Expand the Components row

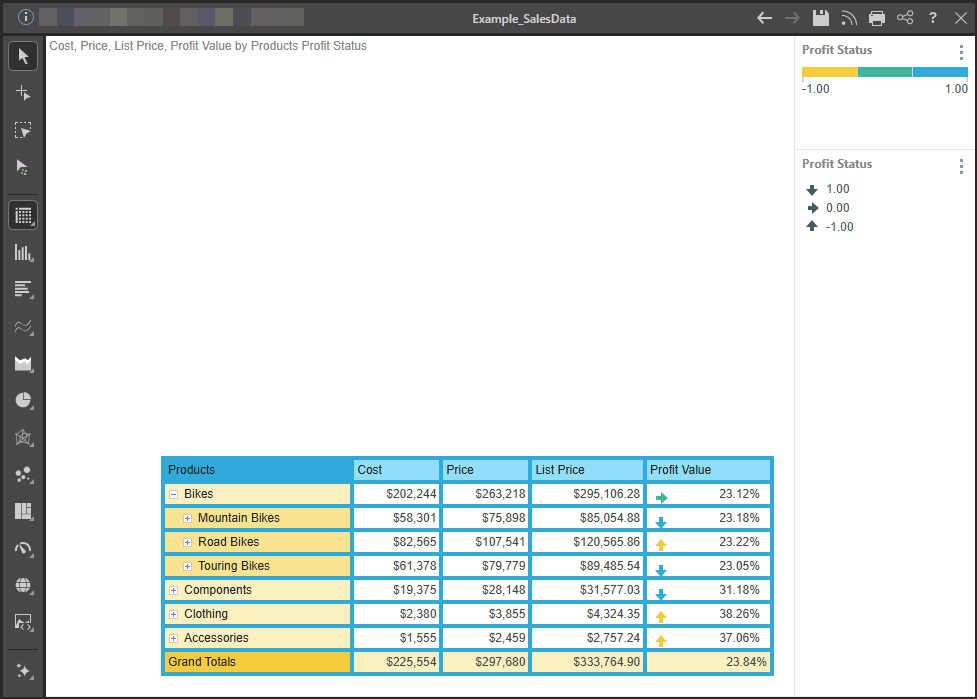pos(173,590)
